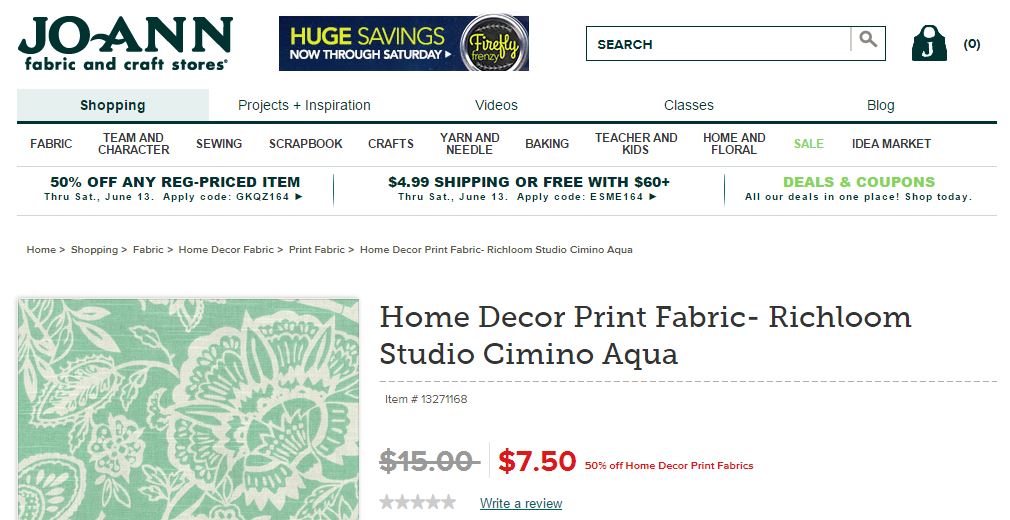Open the Firefly Frenzy savings banner
1010x520 pixels.
tap(404, 43)
